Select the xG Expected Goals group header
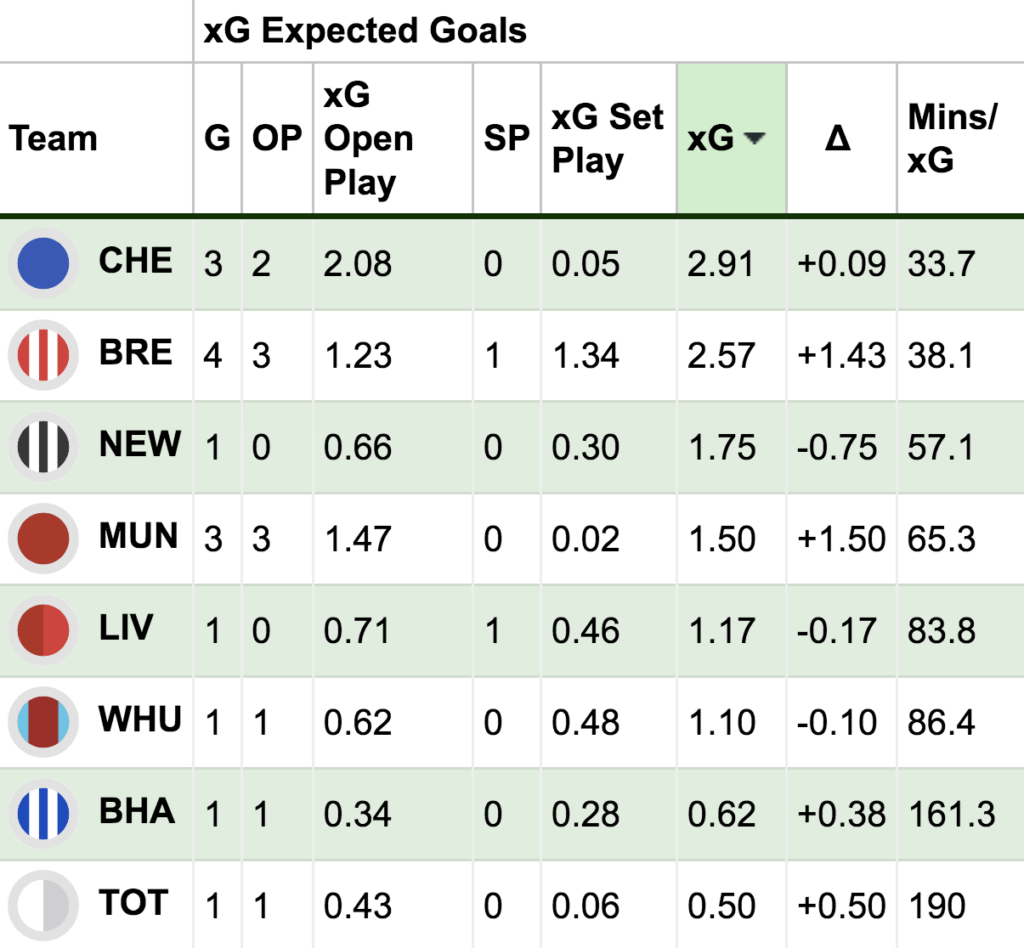1024x948 pixels. tap(365, 31)
